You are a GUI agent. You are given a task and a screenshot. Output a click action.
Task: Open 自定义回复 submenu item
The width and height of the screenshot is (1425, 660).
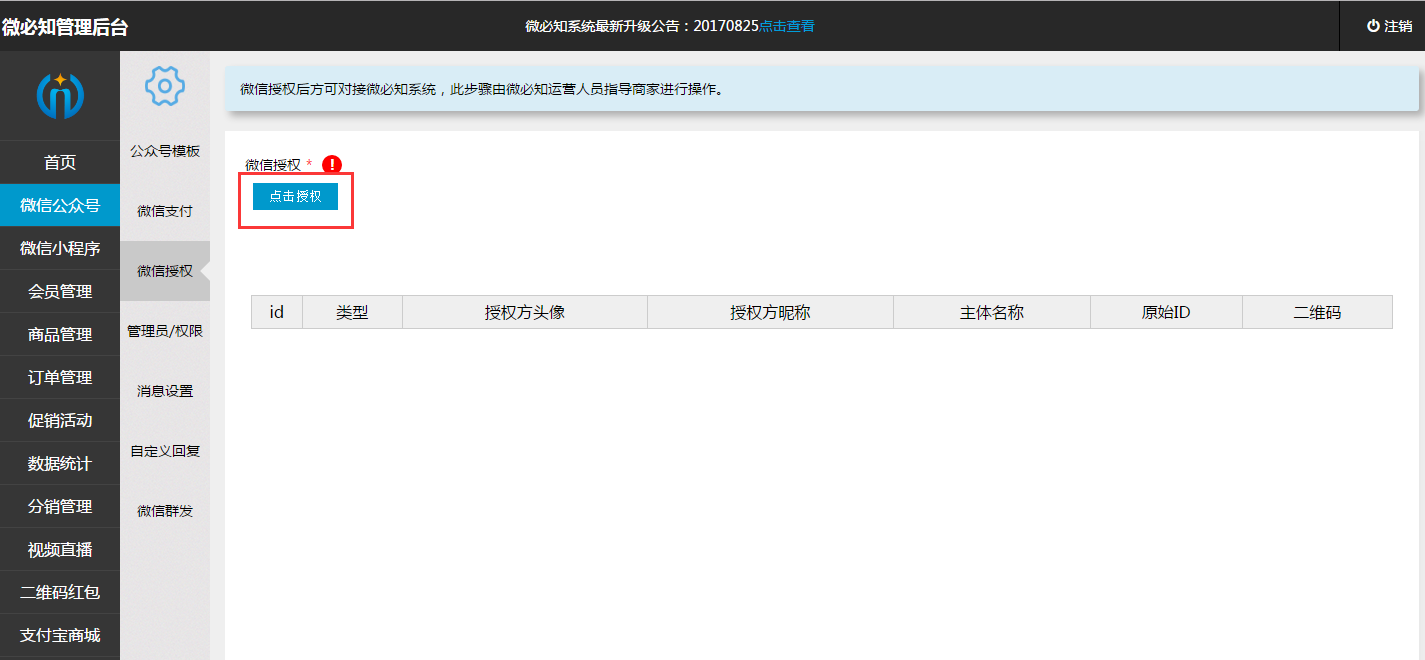click(x=165, y=451)
